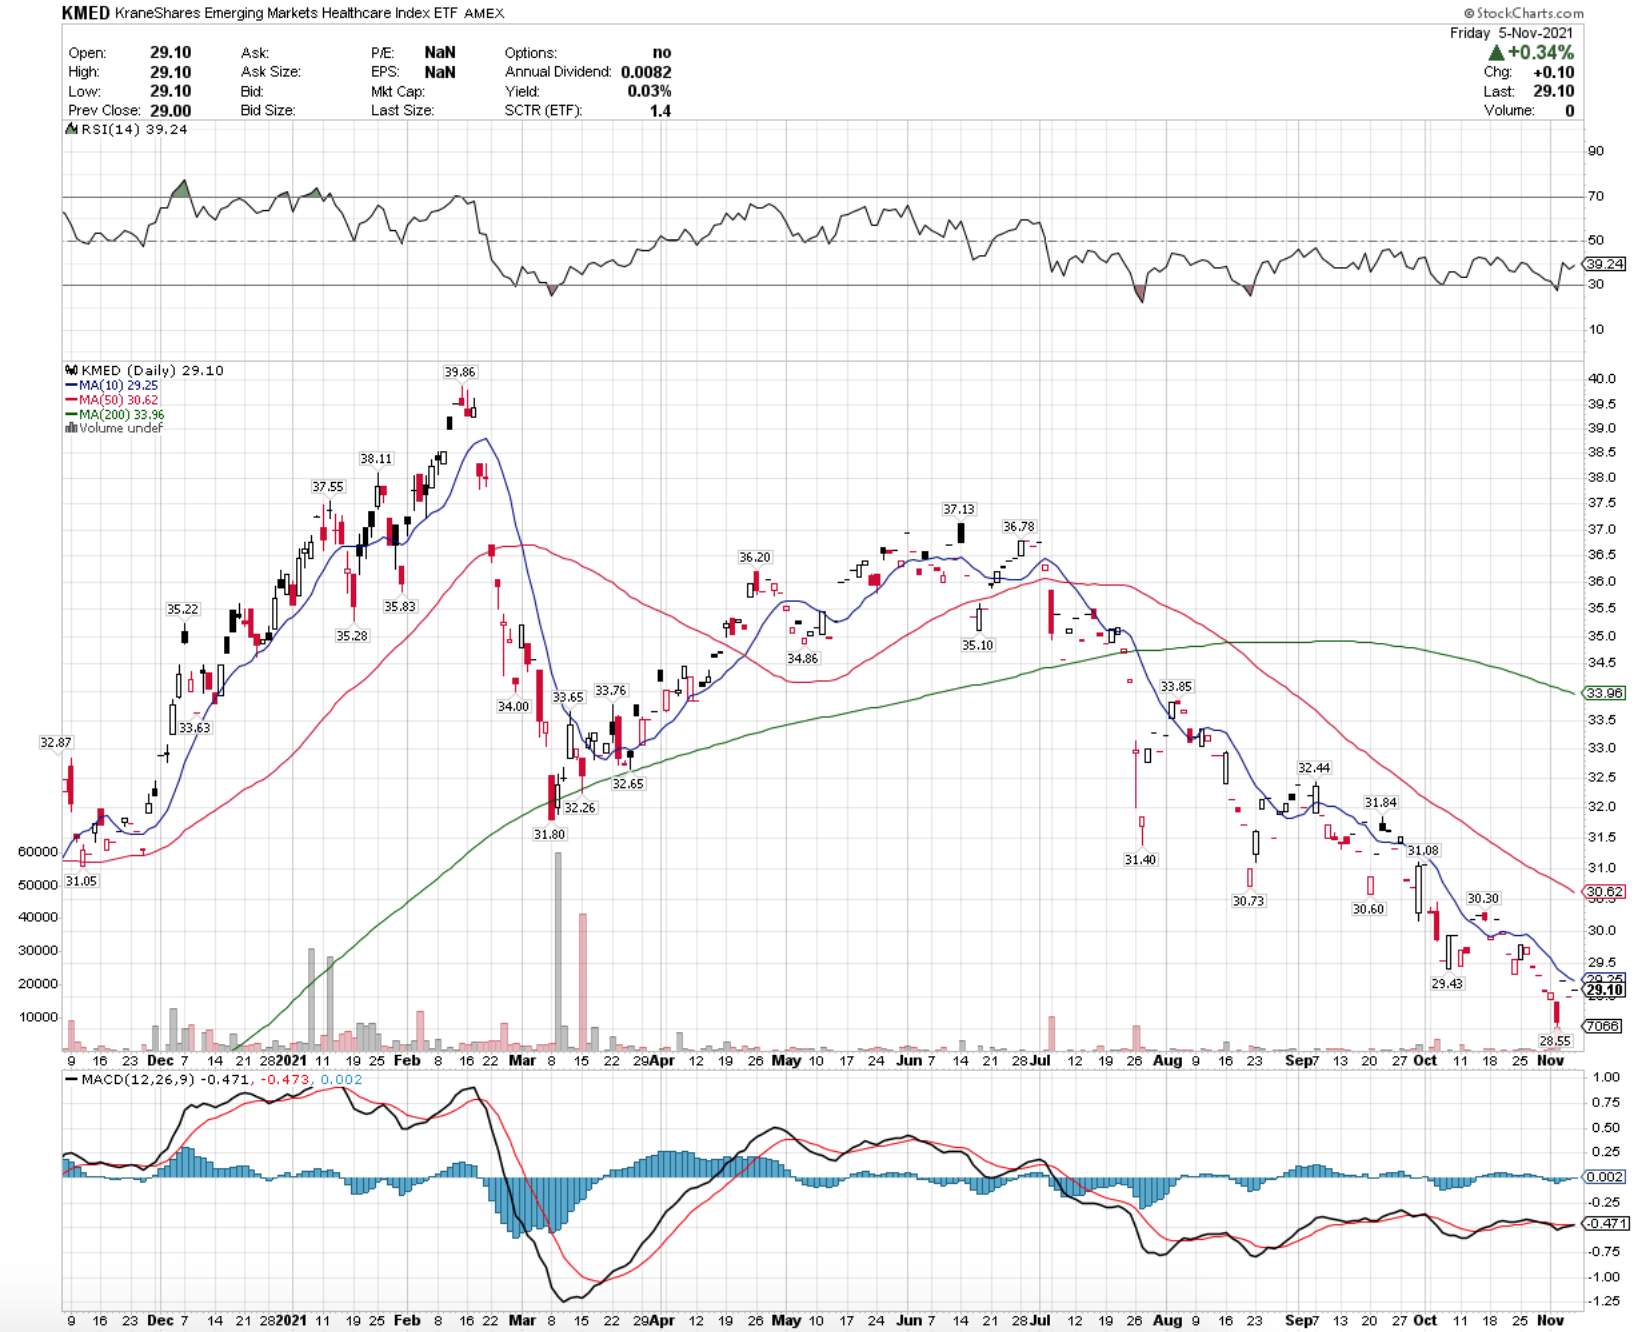The width and height of the screenshot is (1640, 1332).
Task: Click the tall gray volume spike in March
Action: tap(558, 951)
